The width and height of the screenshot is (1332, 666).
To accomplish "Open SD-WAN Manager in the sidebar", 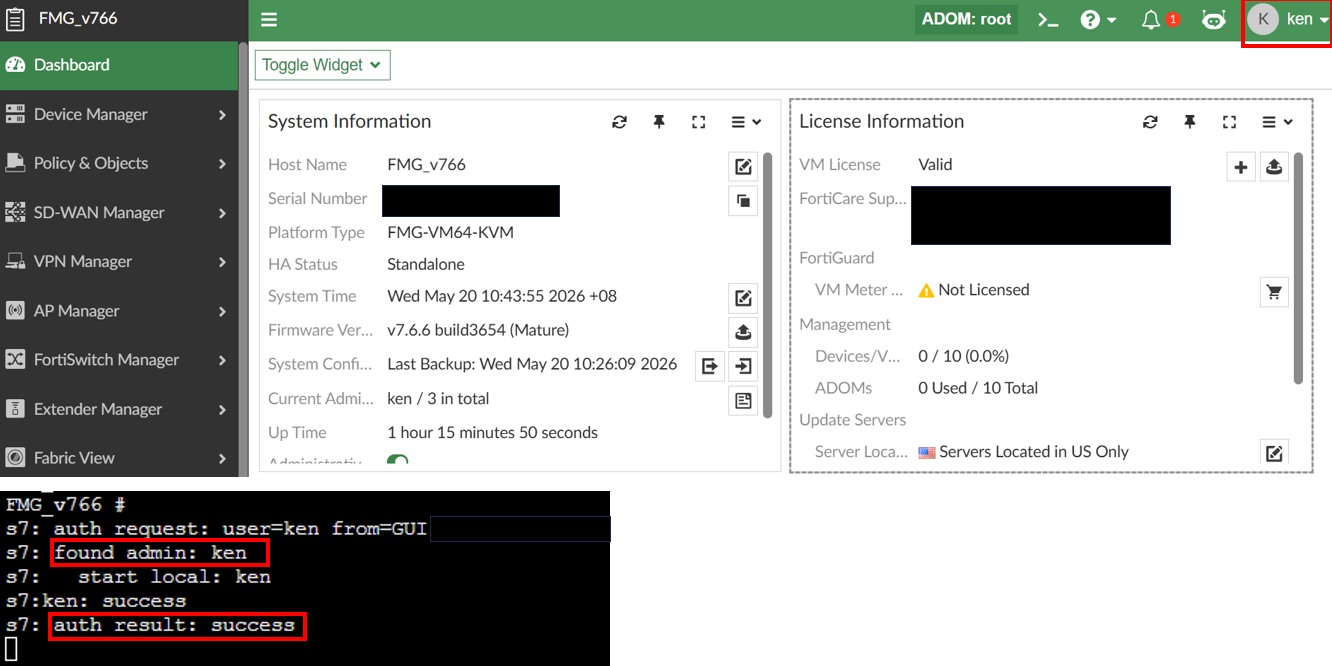I will coord(119,212).
